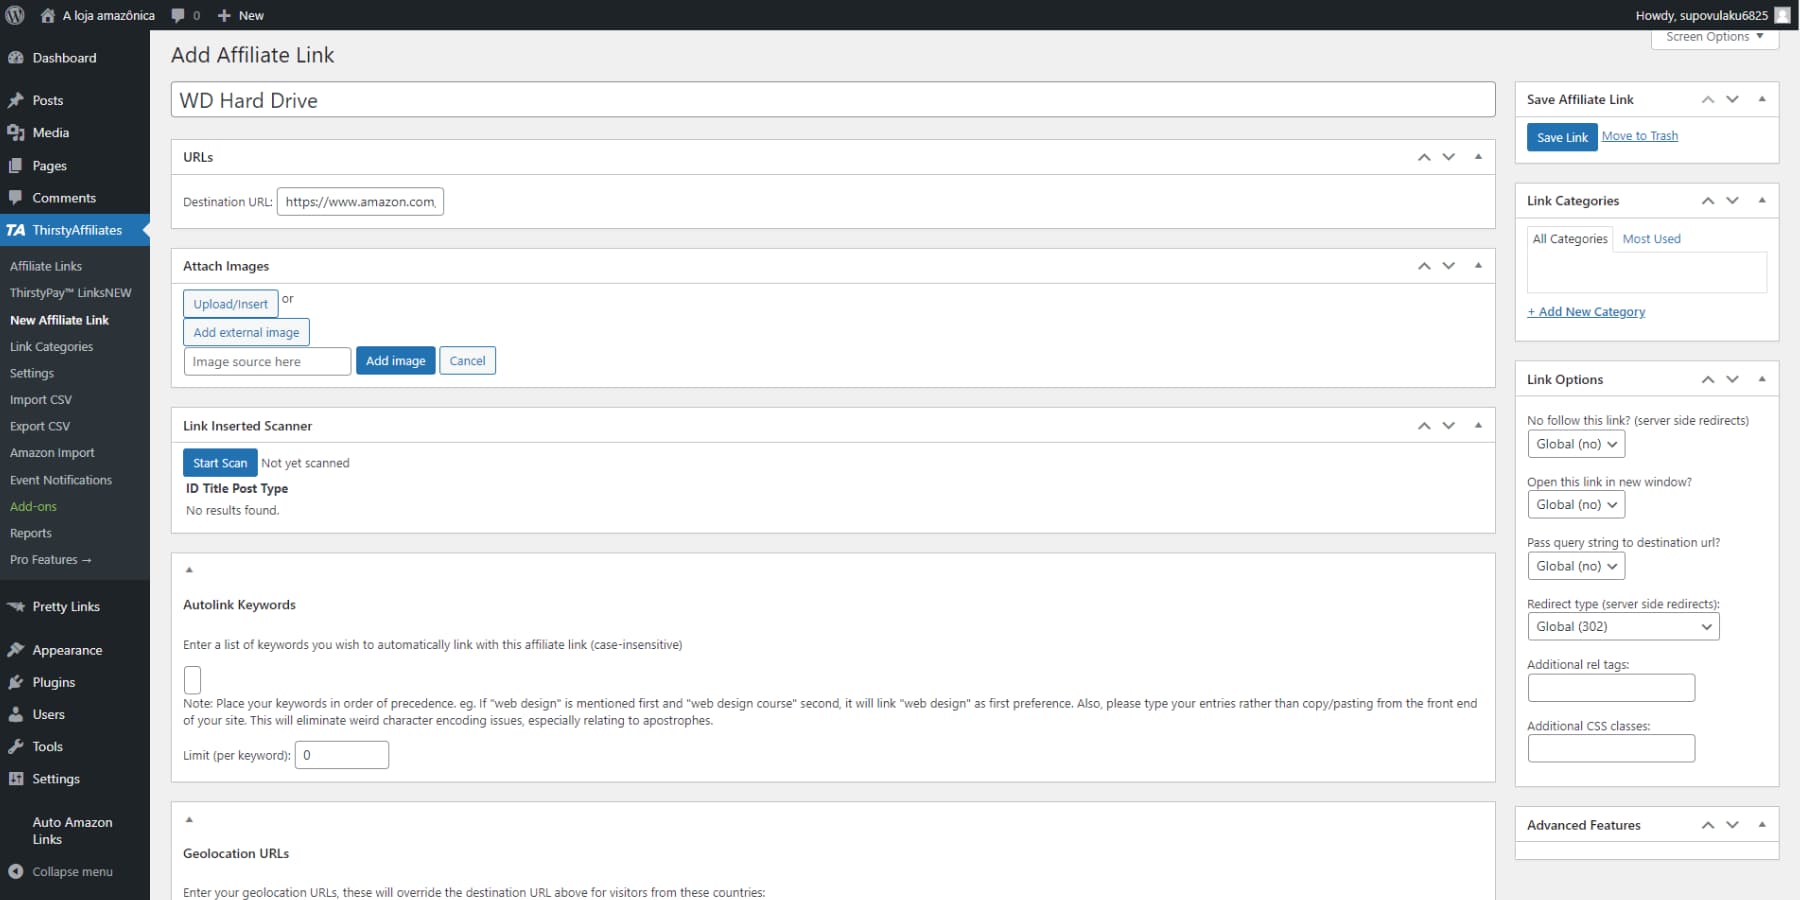Click the Media library icon
Image resolution: width=1800 pixels, height=900 pixels.
coord(15,132)
